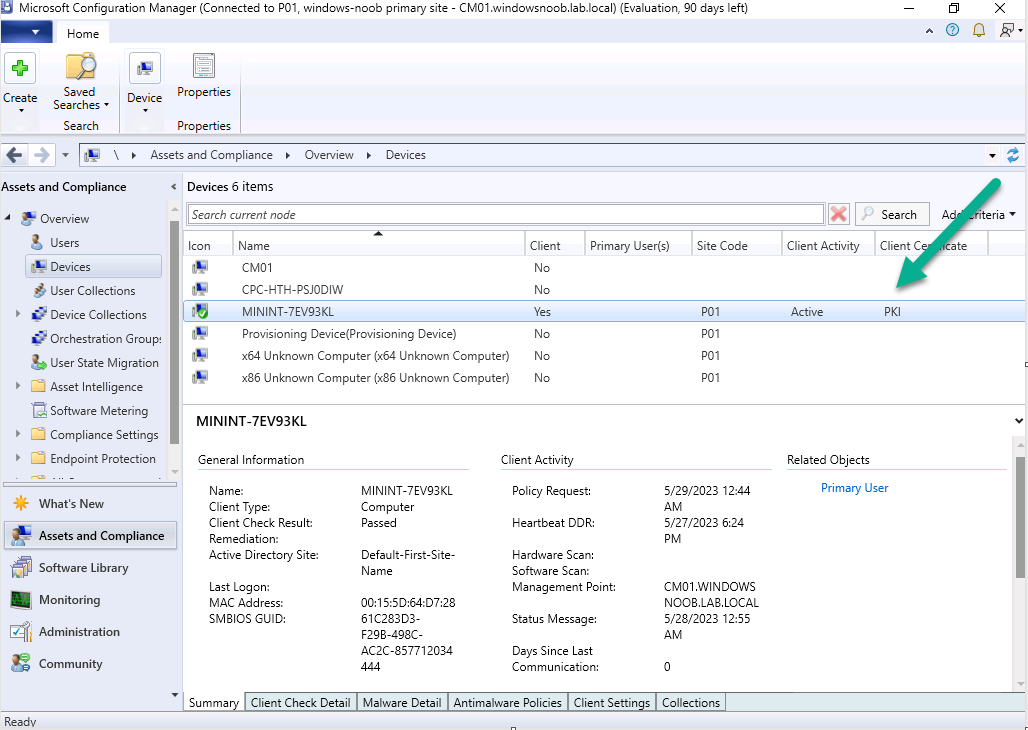Open the Antimalware Policies tab
Viewport: 1028px width, 730px height.
[x=507, y=702]
